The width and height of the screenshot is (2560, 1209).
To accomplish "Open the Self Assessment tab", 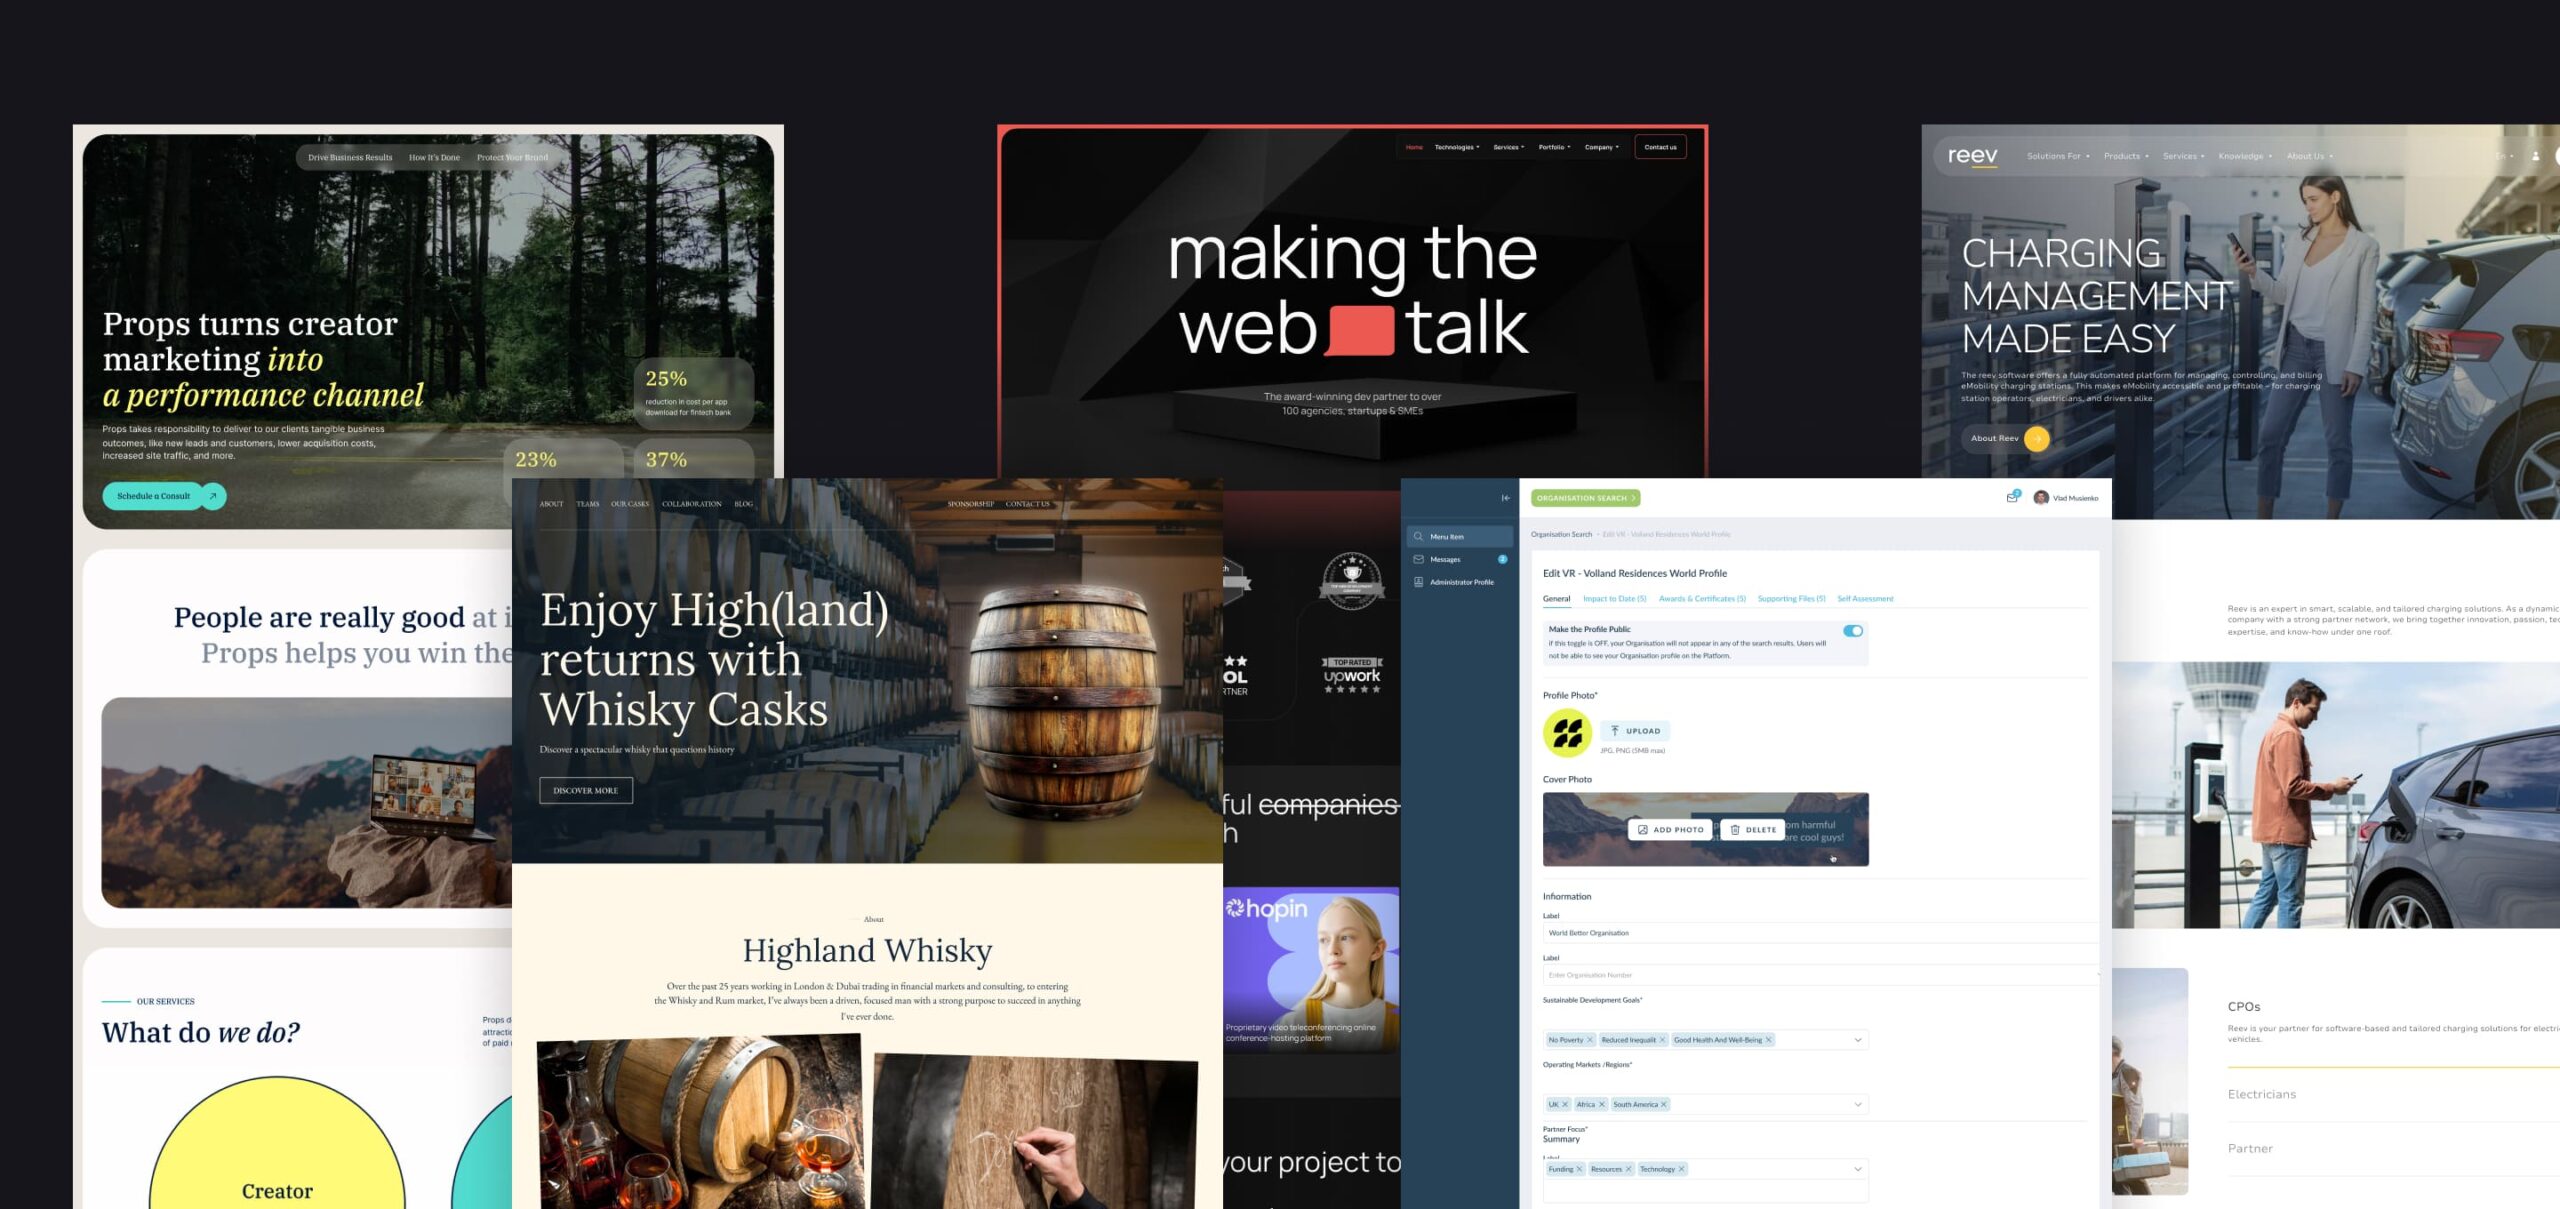I will (x=1864, y=599).
